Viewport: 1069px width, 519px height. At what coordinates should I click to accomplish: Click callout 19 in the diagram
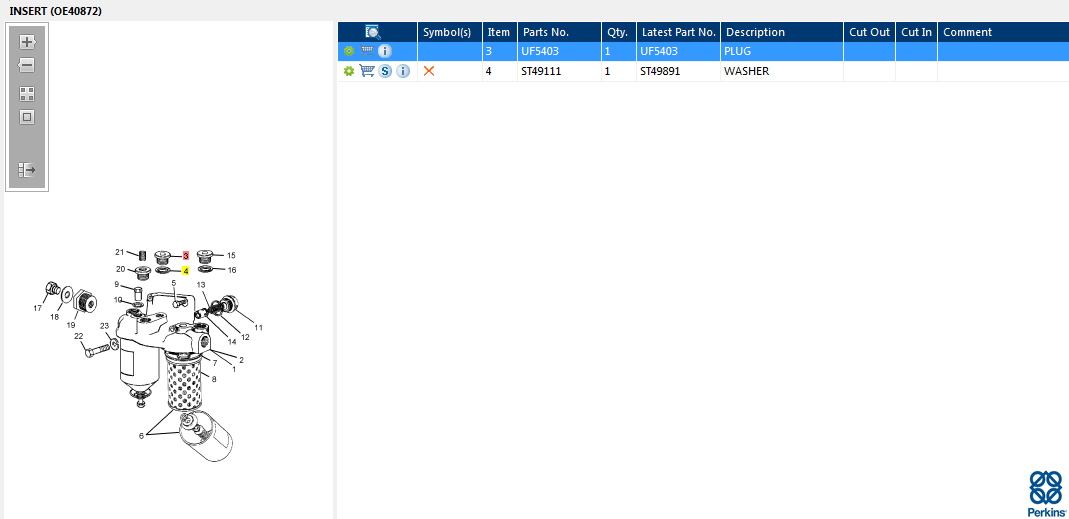71,325
